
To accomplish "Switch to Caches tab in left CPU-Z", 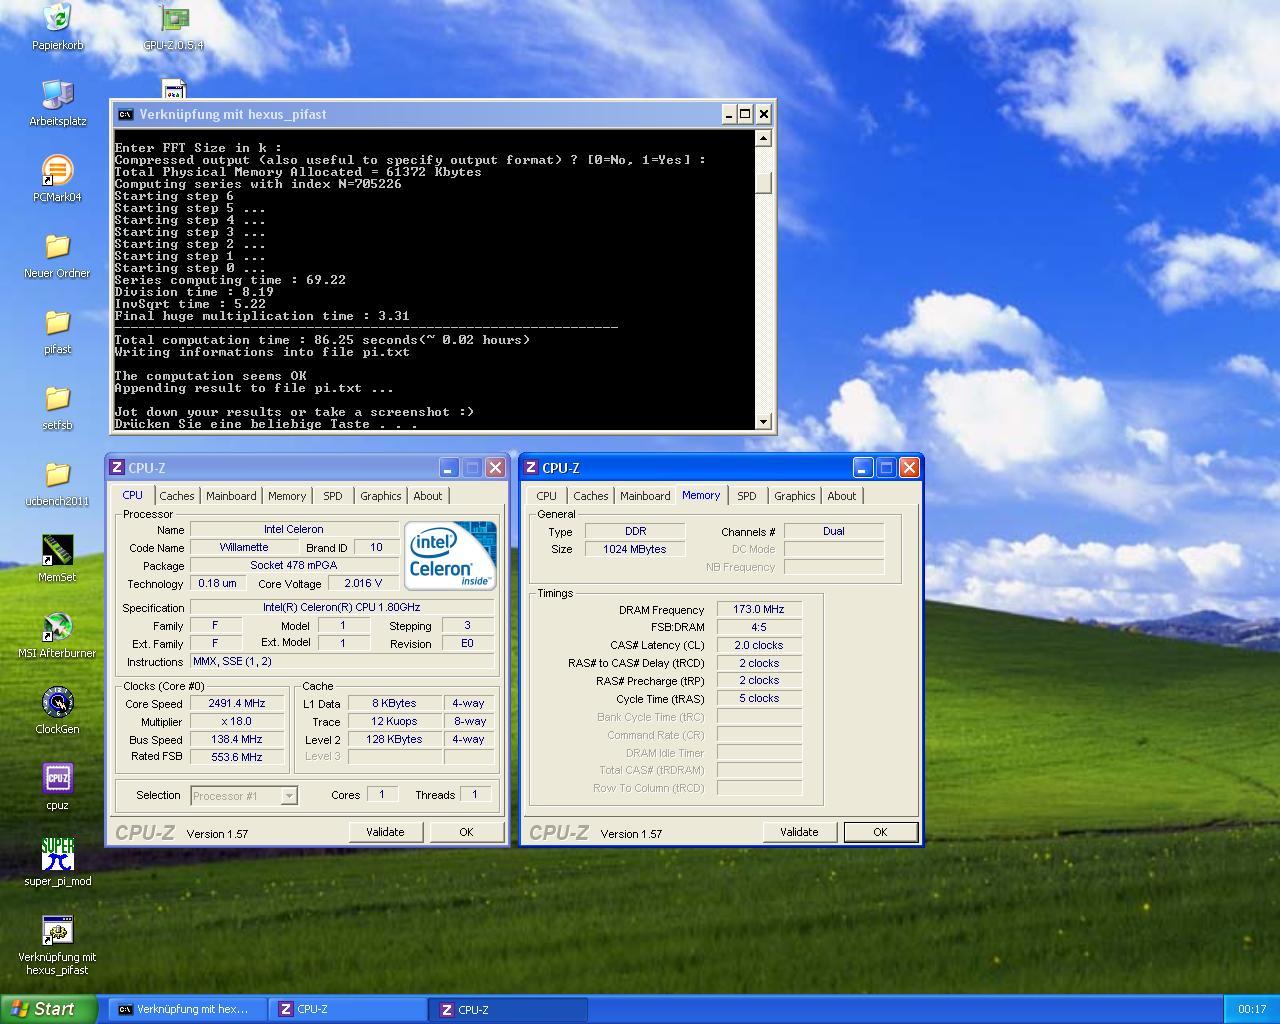I will click(177, 496).
